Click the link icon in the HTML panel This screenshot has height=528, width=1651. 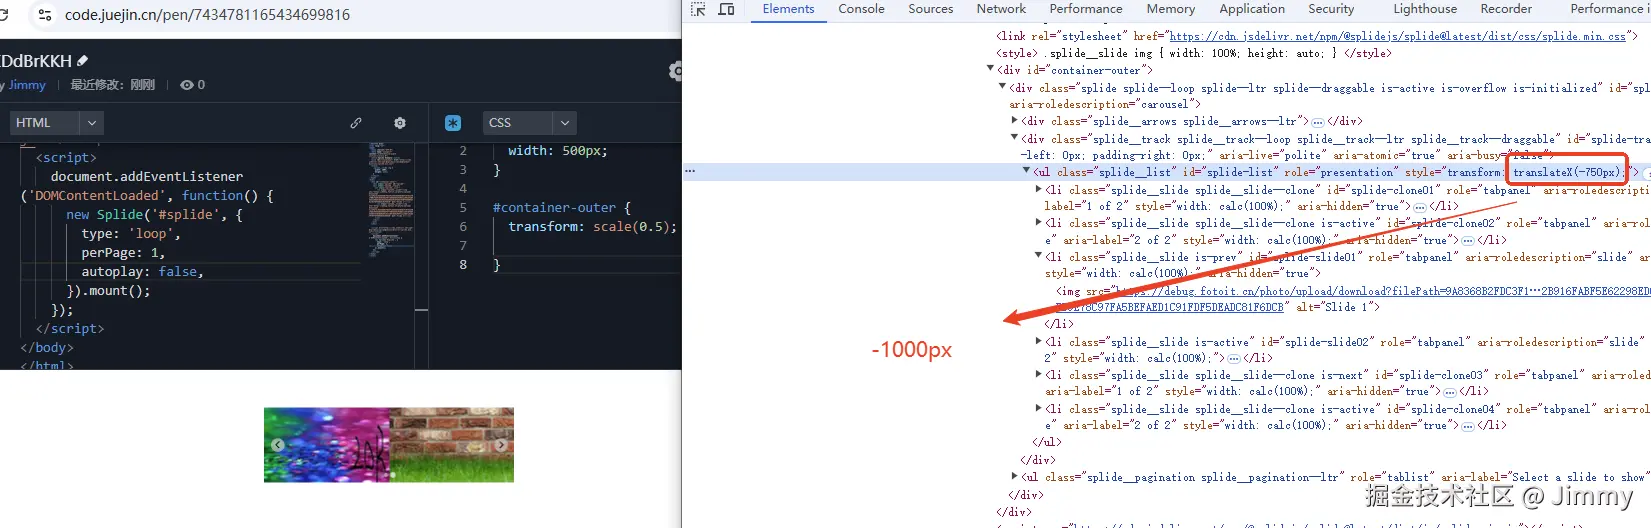coord(356,123)
